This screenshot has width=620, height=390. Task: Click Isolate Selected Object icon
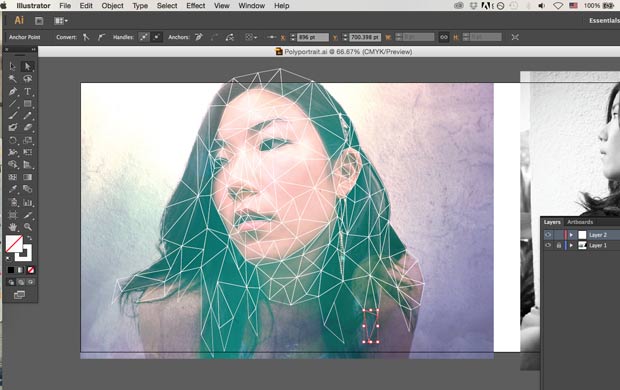pos(515,37)
